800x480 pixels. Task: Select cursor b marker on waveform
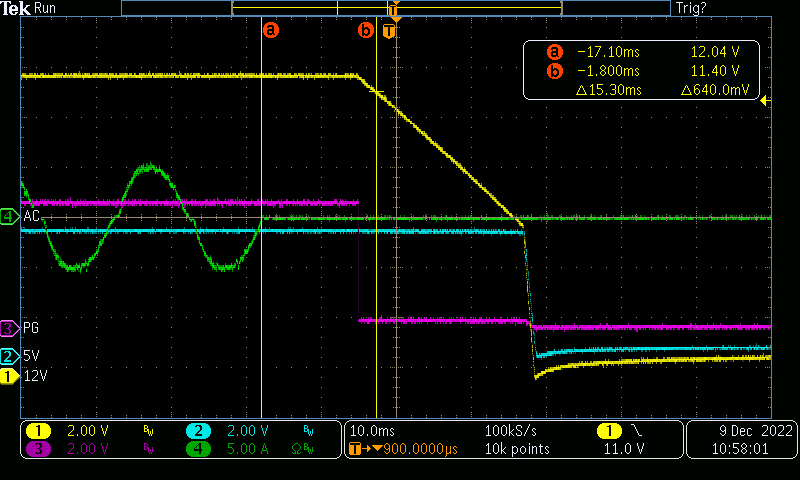tap(365, 30)
